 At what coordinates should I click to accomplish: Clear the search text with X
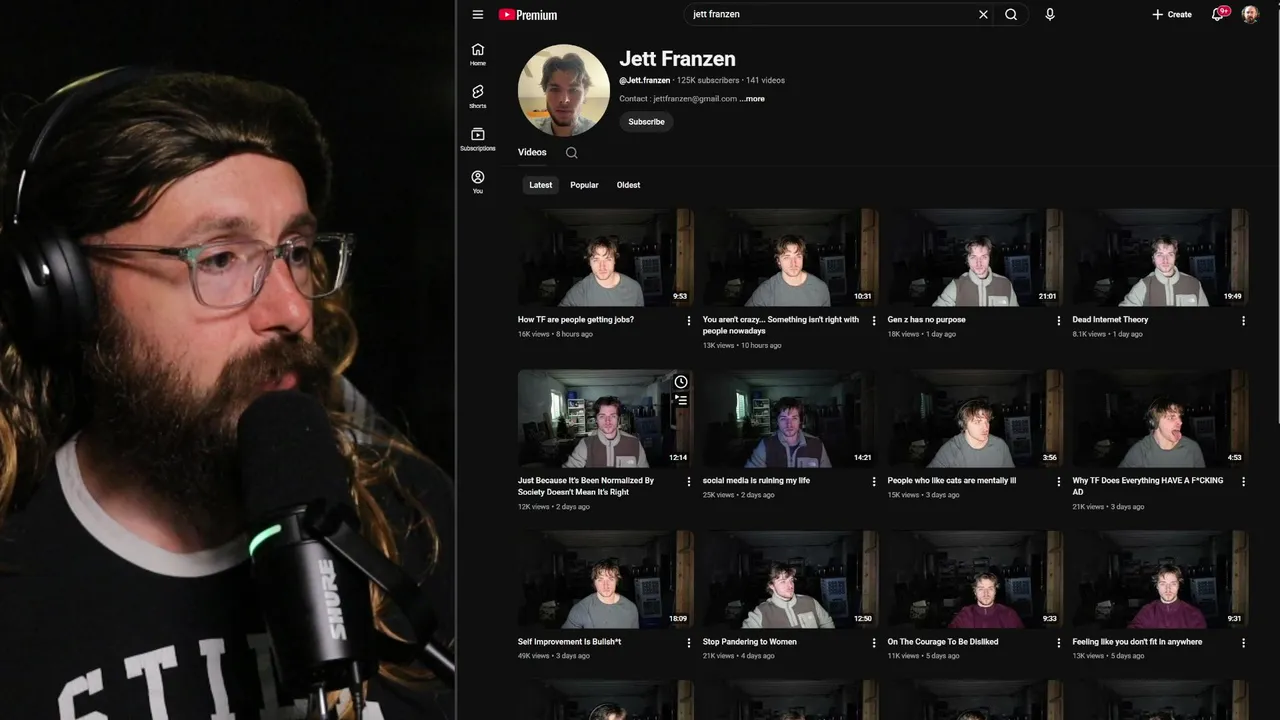983,15
